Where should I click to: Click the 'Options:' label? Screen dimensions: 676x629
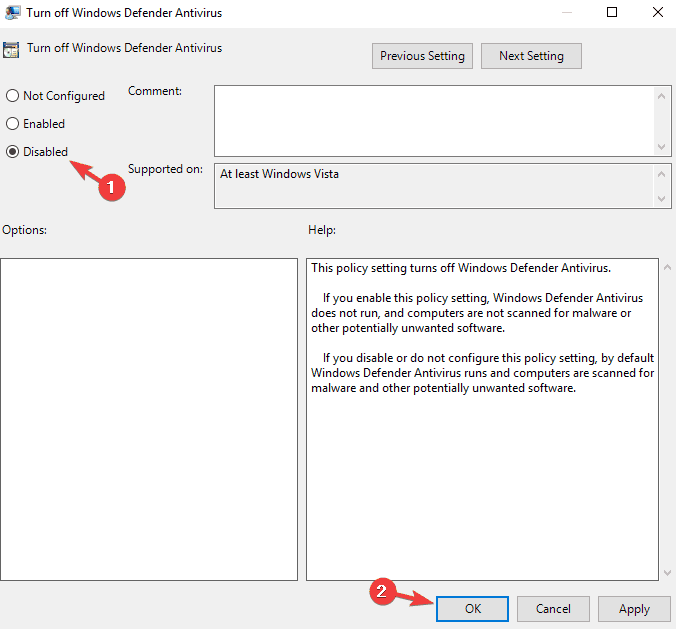[x=25, y=230]
